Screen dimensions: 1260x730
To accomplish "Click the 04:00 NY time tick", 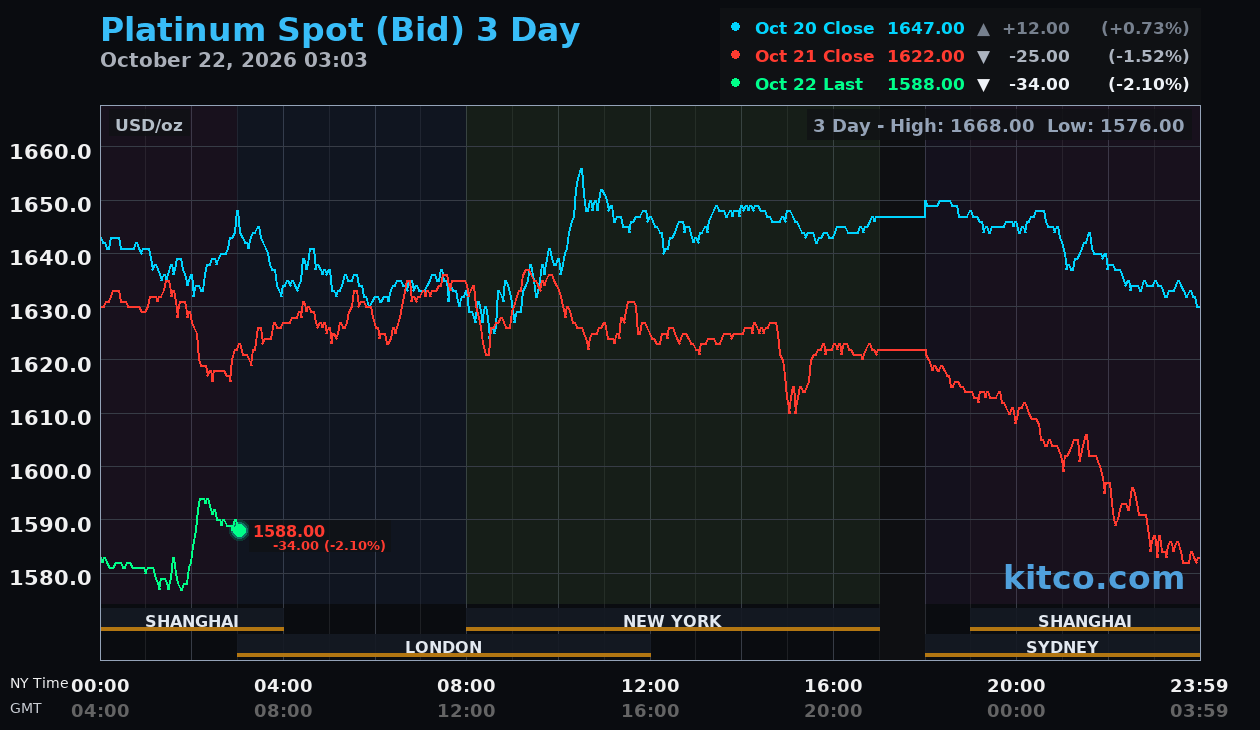I will (x=283, y=686).
